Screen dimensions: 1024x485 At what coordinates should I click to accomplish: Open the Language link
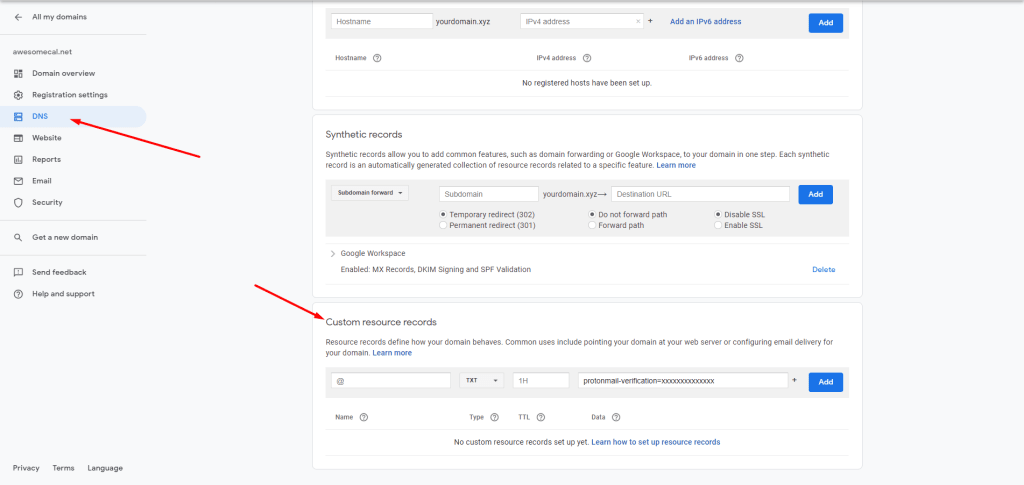click(105, 468)
